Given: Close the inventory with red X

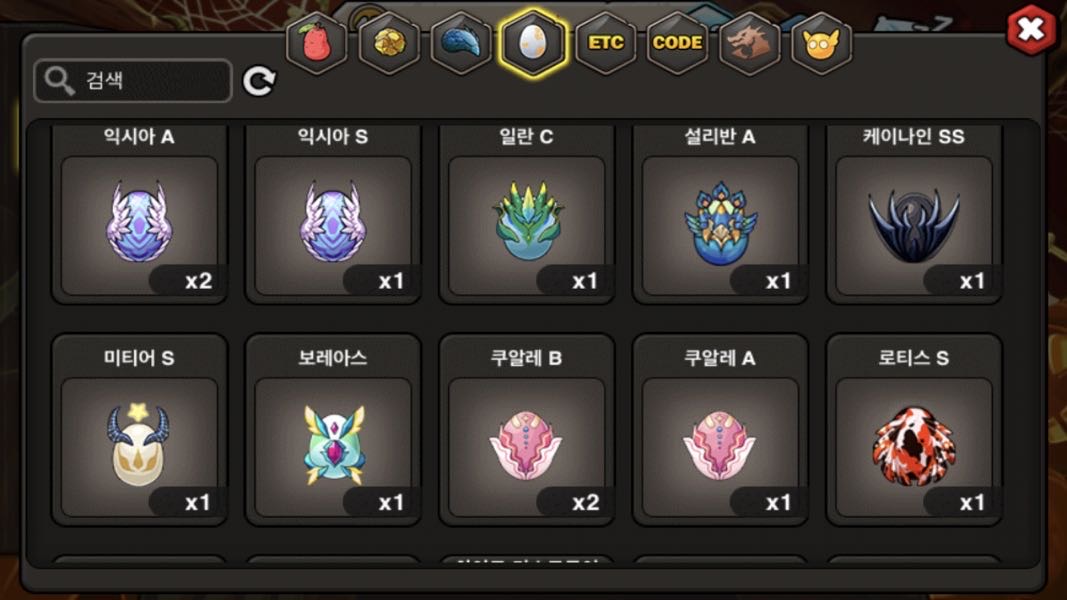Looking at the screenshot, I should coord(1031,29).
